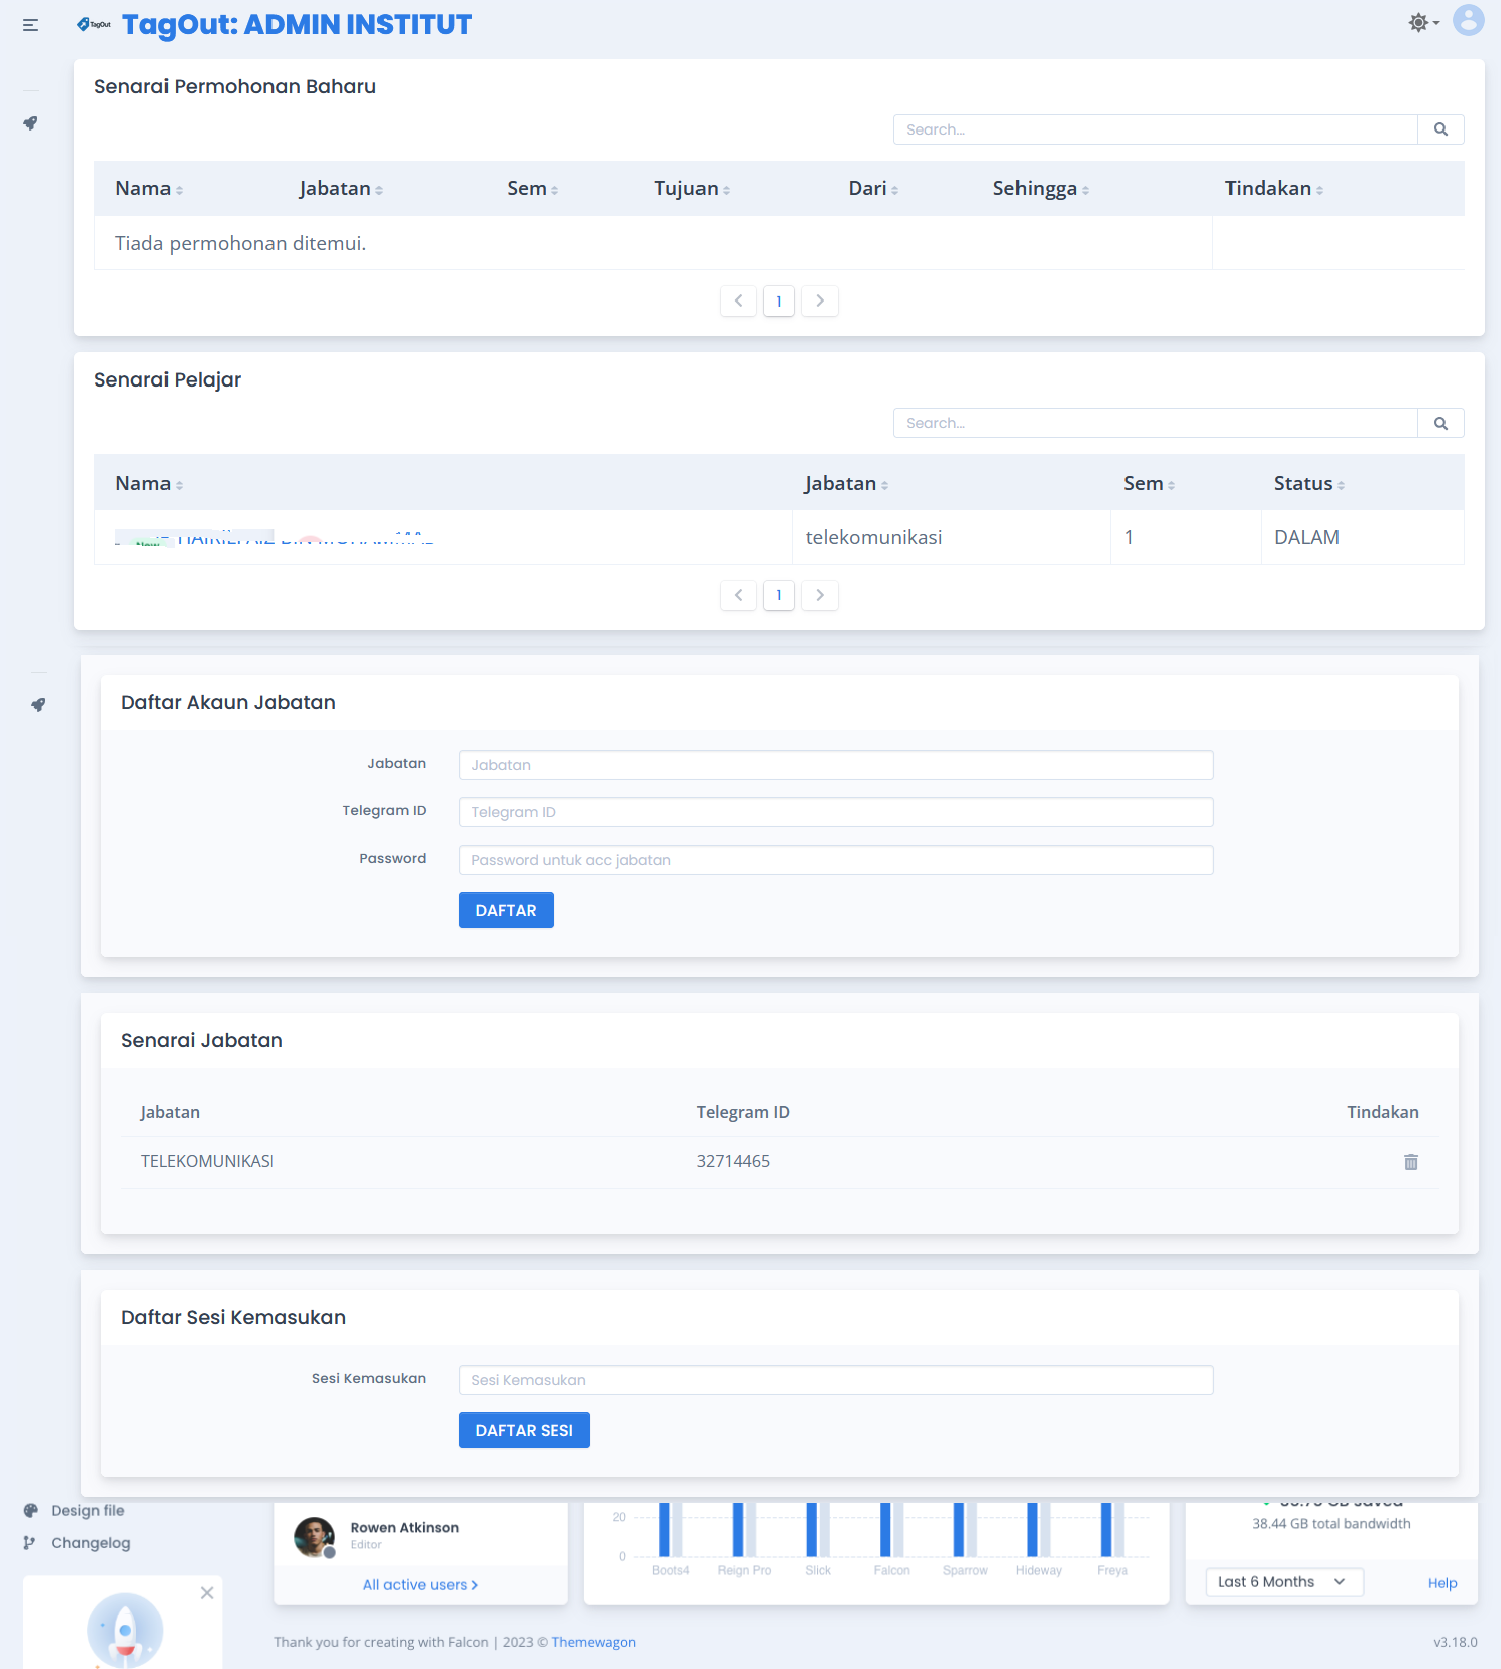
Task: Sort applications by Tujuan column
Action: (691, 189)
